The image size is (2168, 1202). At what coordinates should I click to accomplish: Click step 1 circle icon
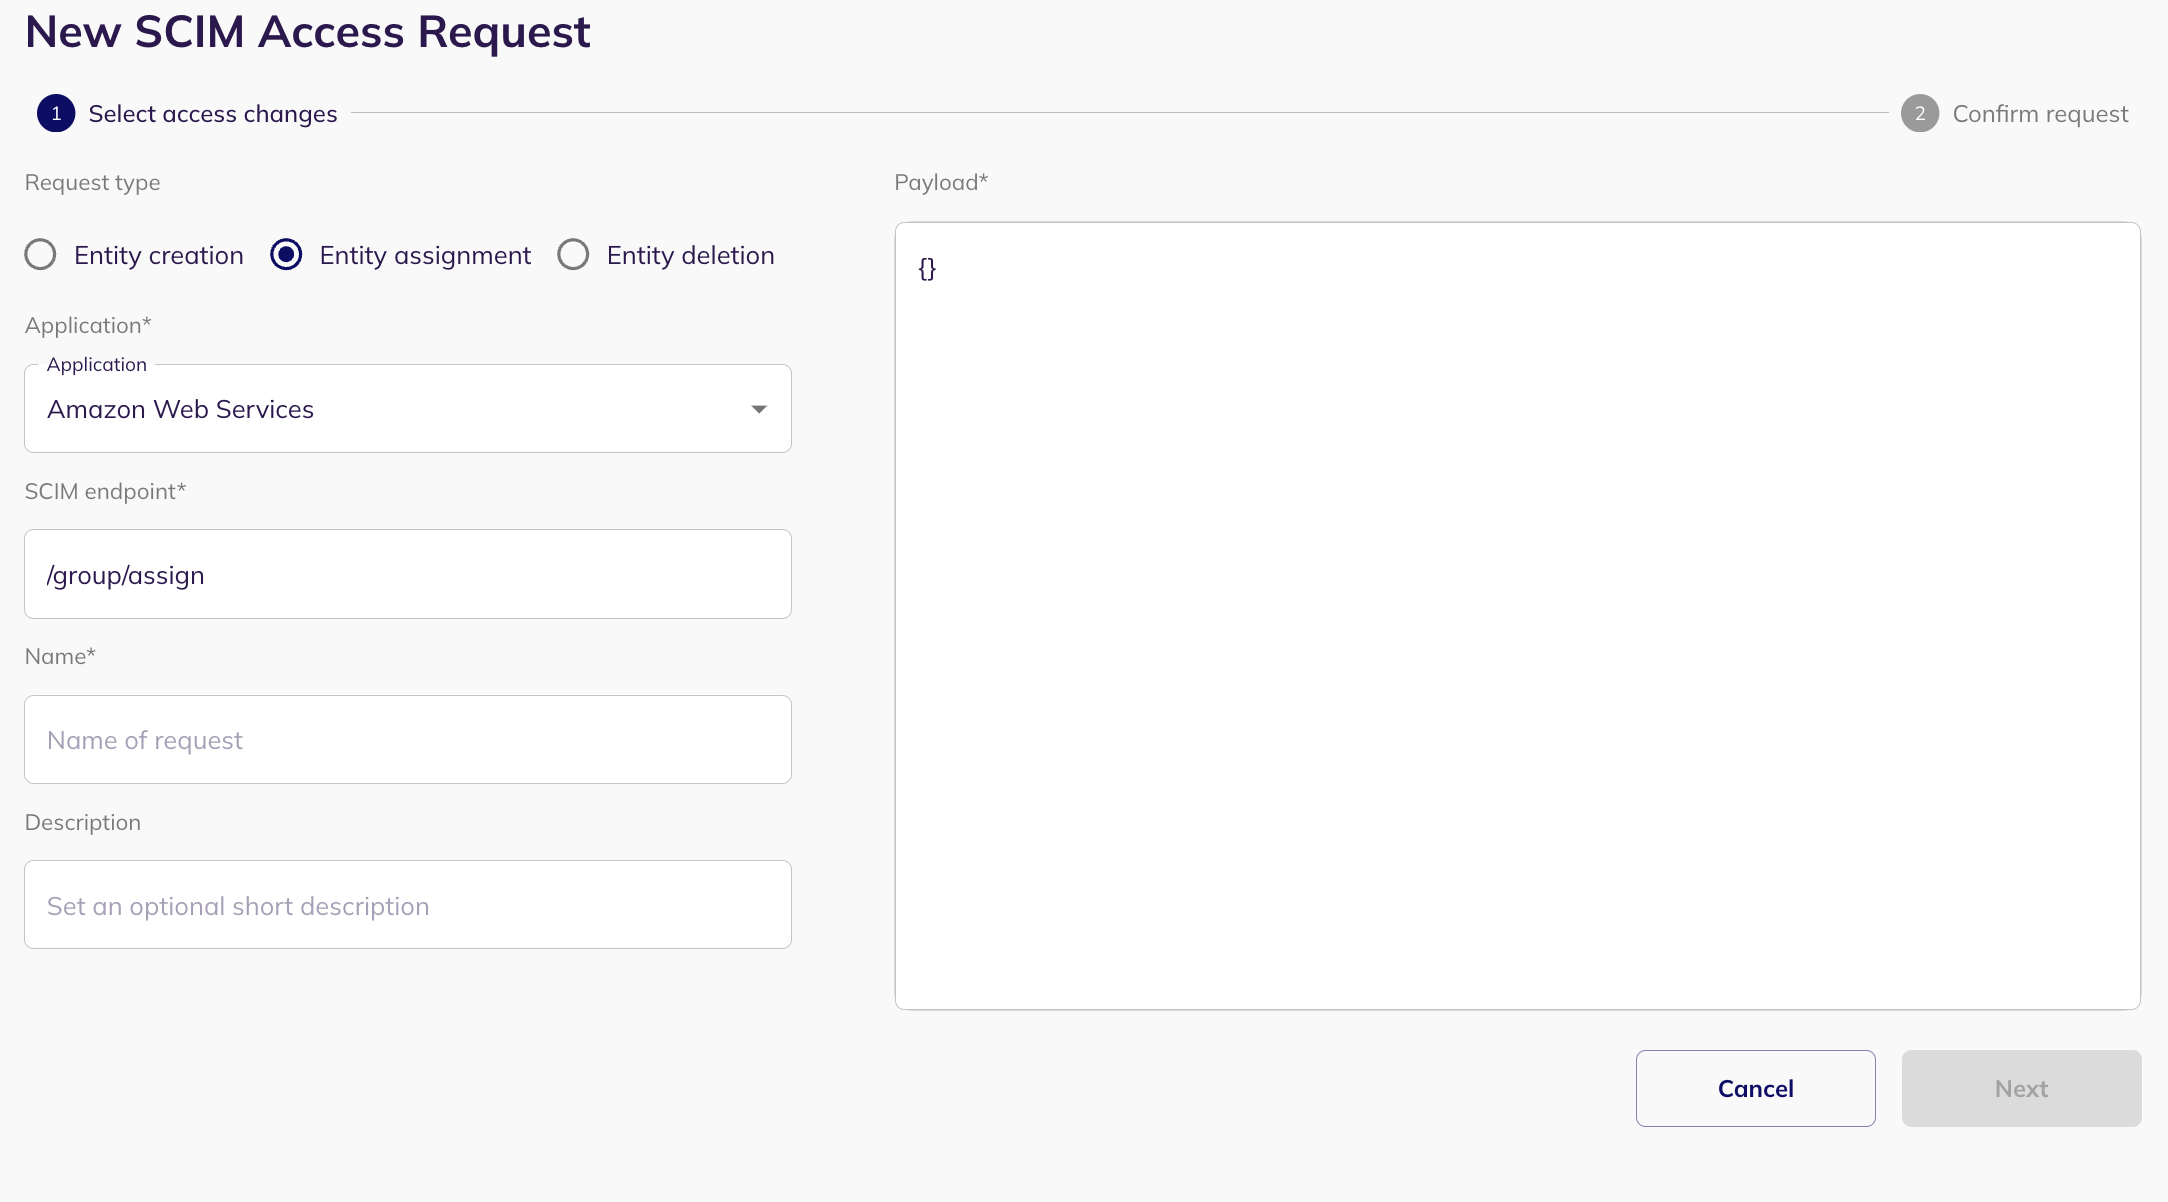tap(56, 114)
